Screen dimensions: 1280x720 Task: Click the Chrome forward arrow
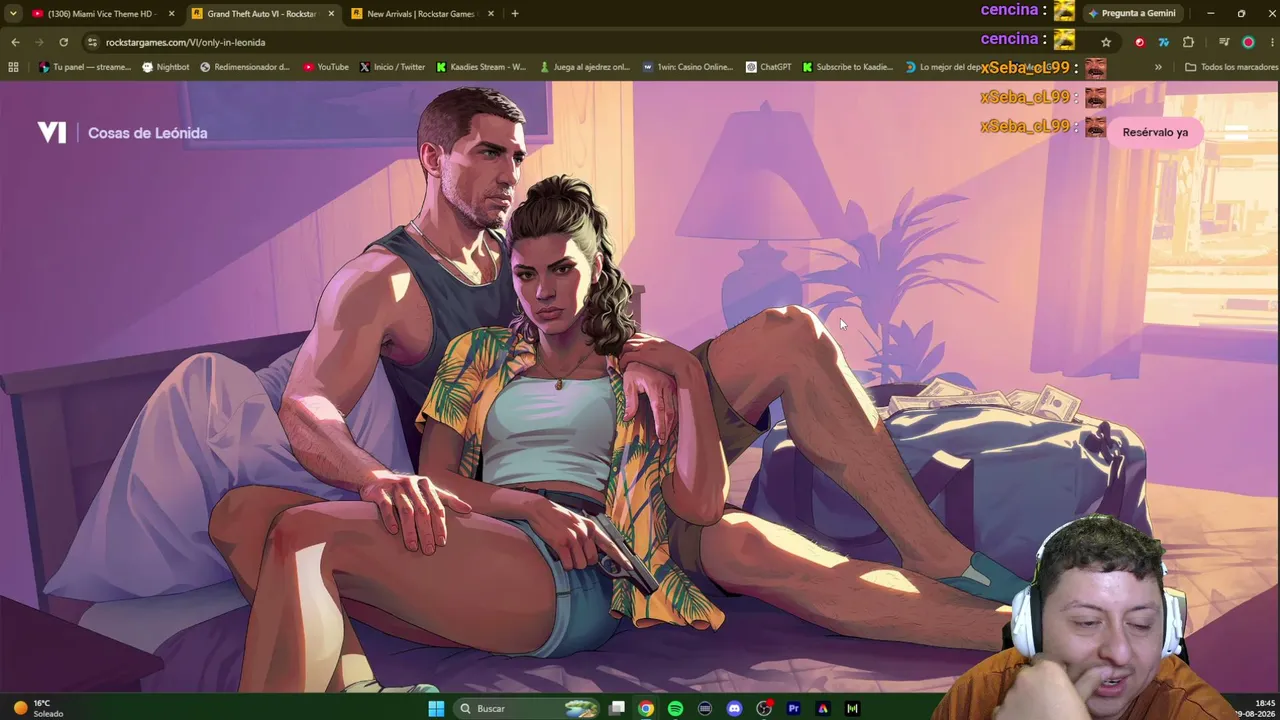click(39, 42)
